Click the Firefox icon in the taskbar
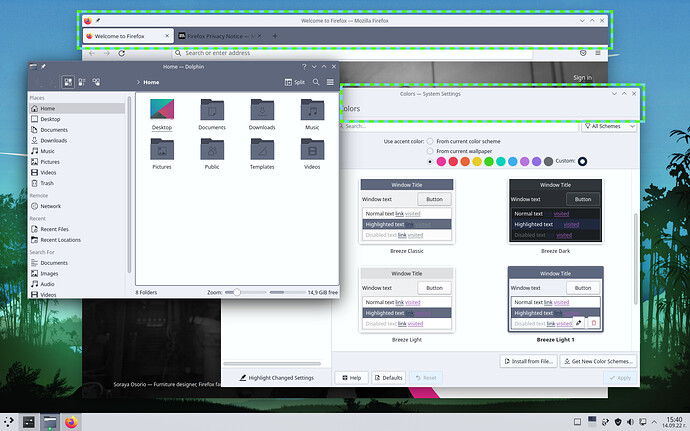This screenshot has width=690, height=431. (71, 422)
